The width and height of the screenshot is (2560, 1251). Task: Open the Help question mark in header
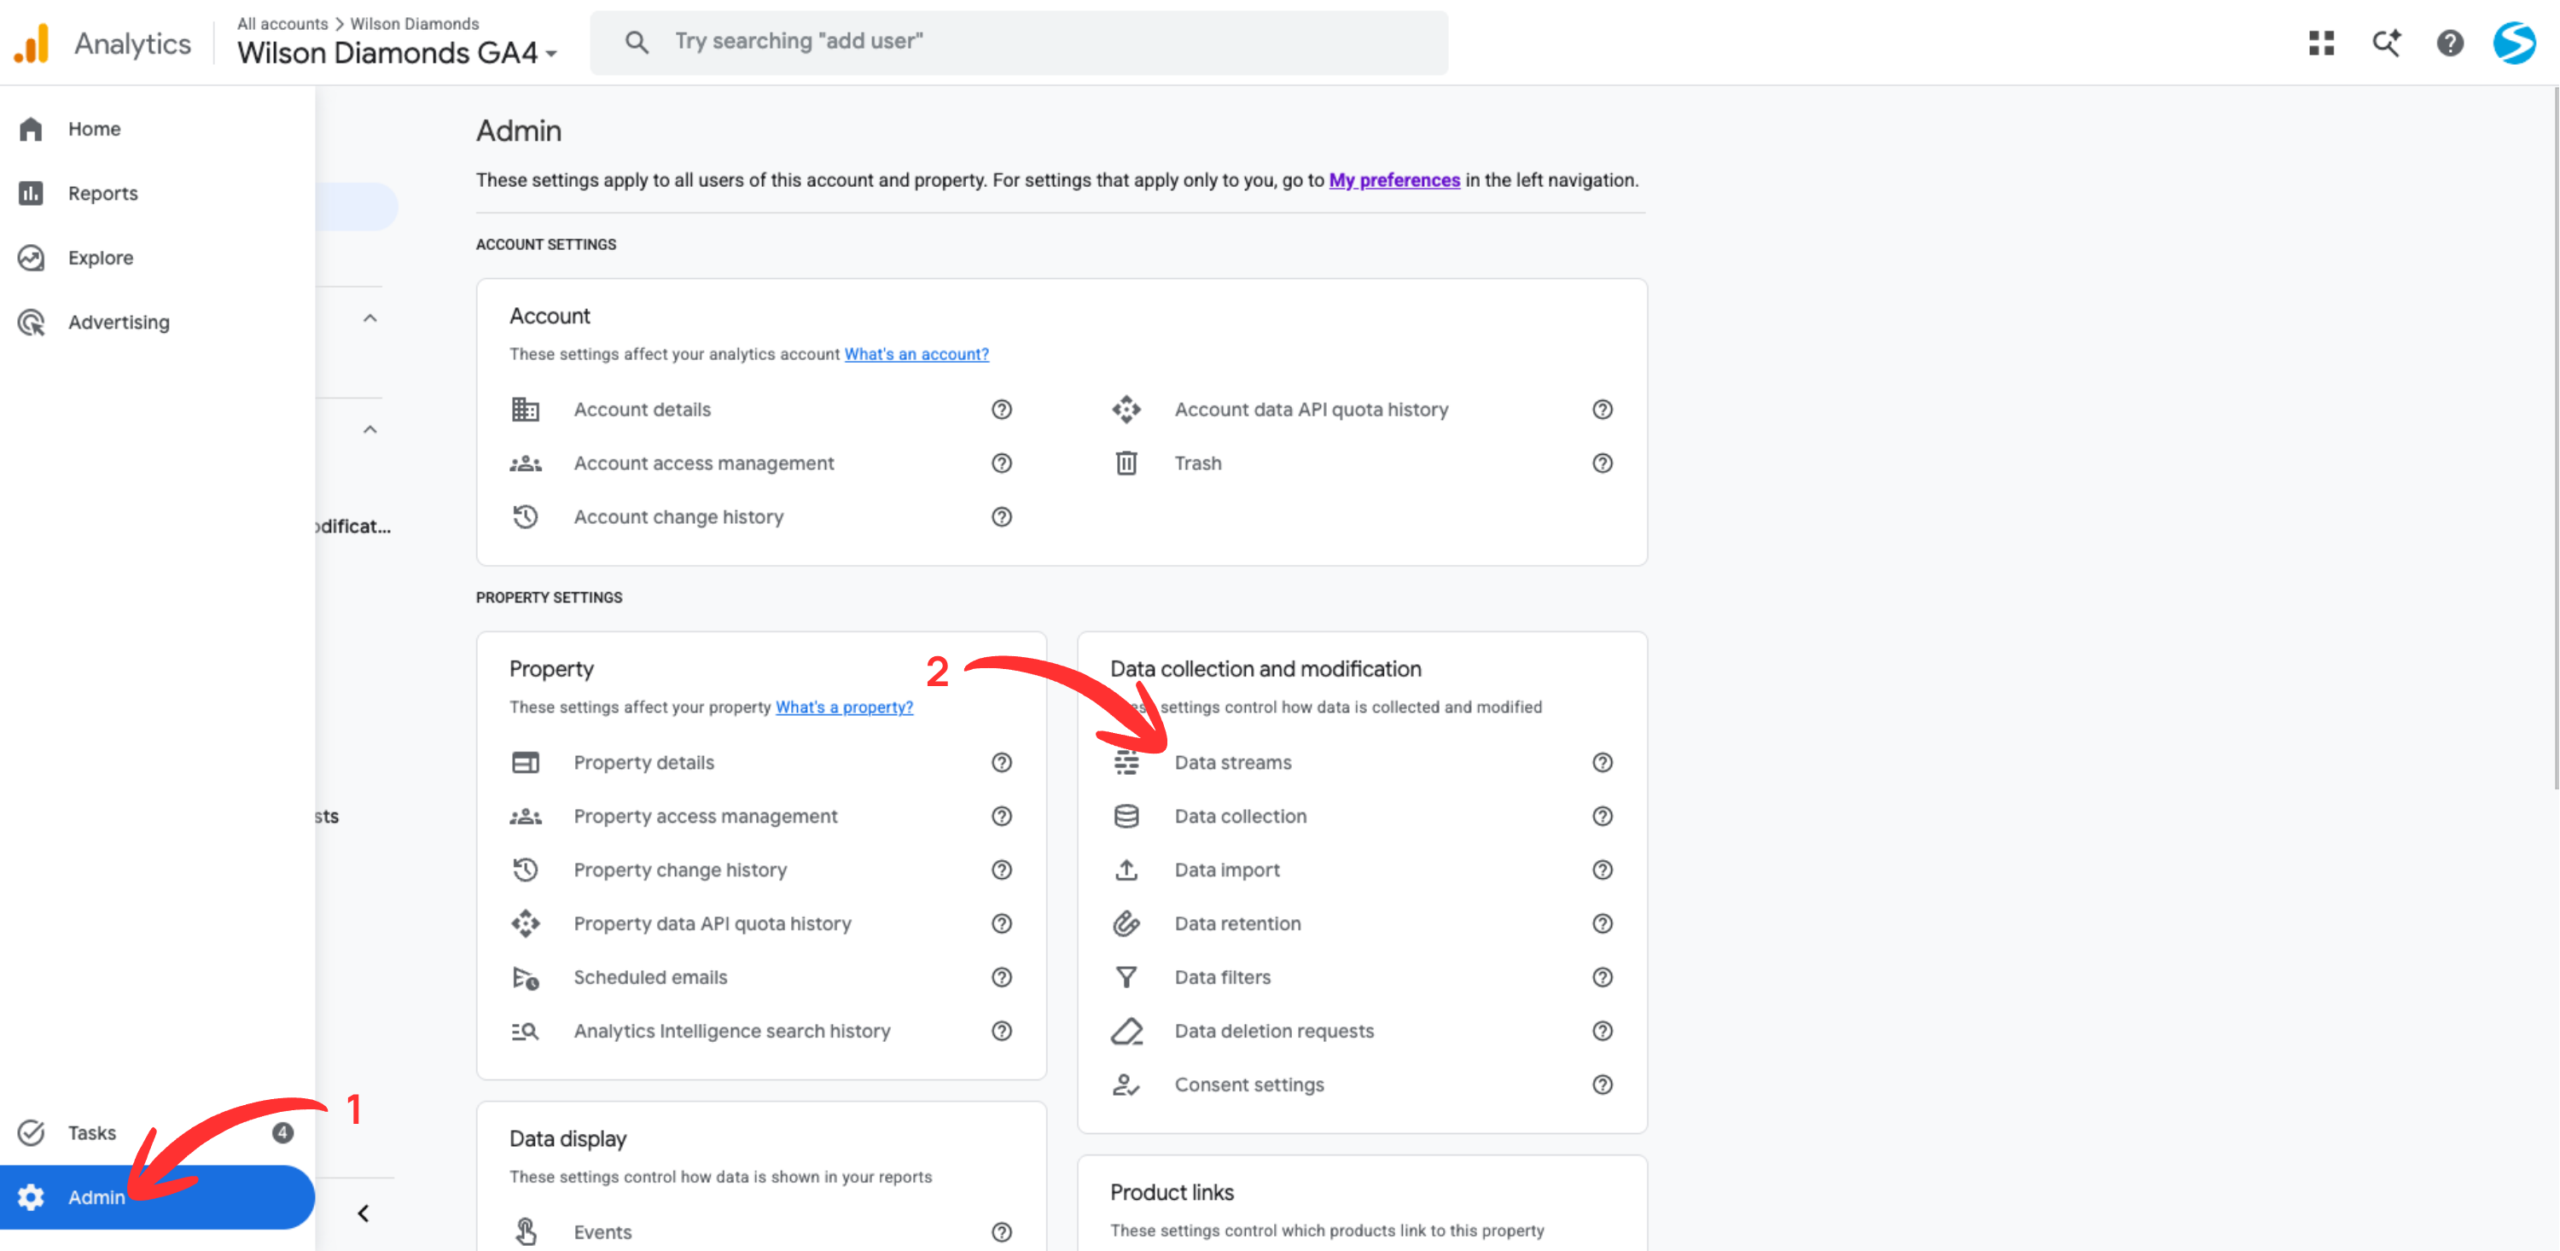(x=2450, y=43)
